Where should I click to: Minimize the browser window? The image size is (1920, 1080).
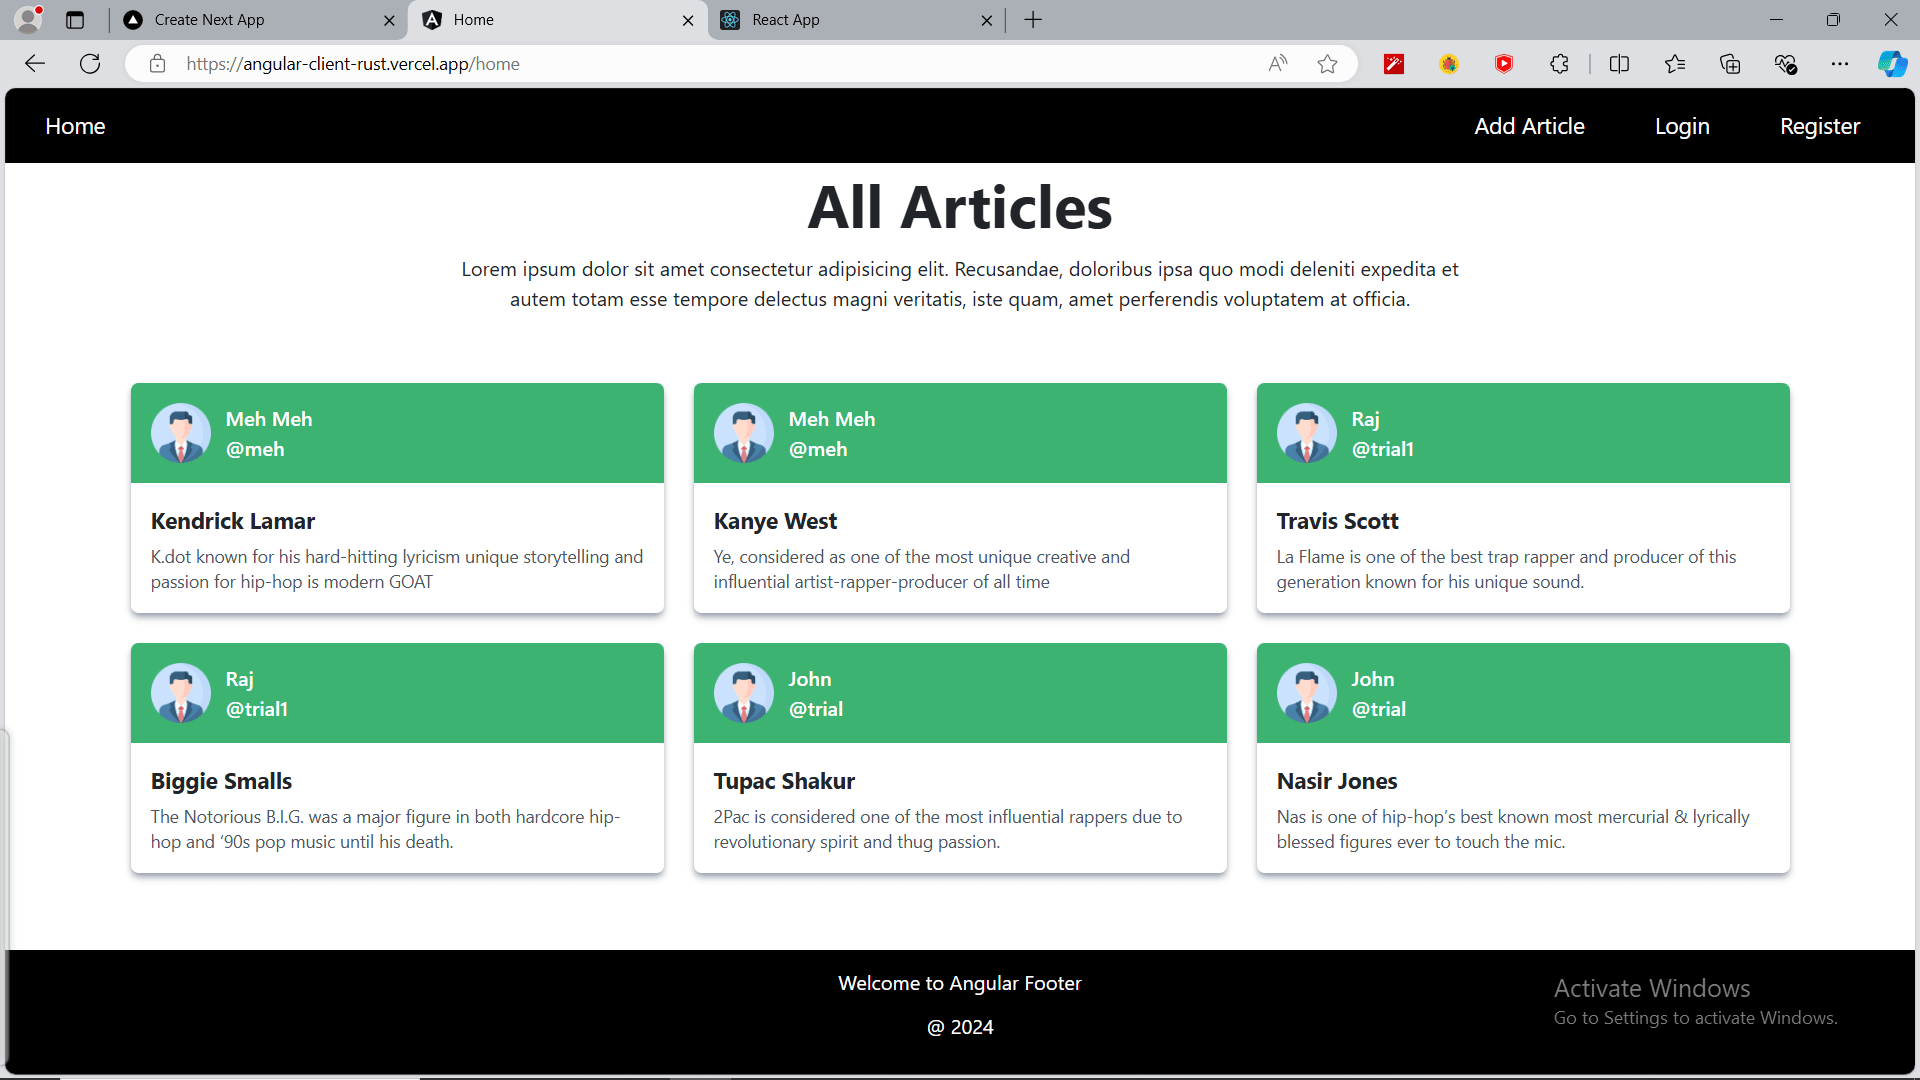pos(1776,20)
